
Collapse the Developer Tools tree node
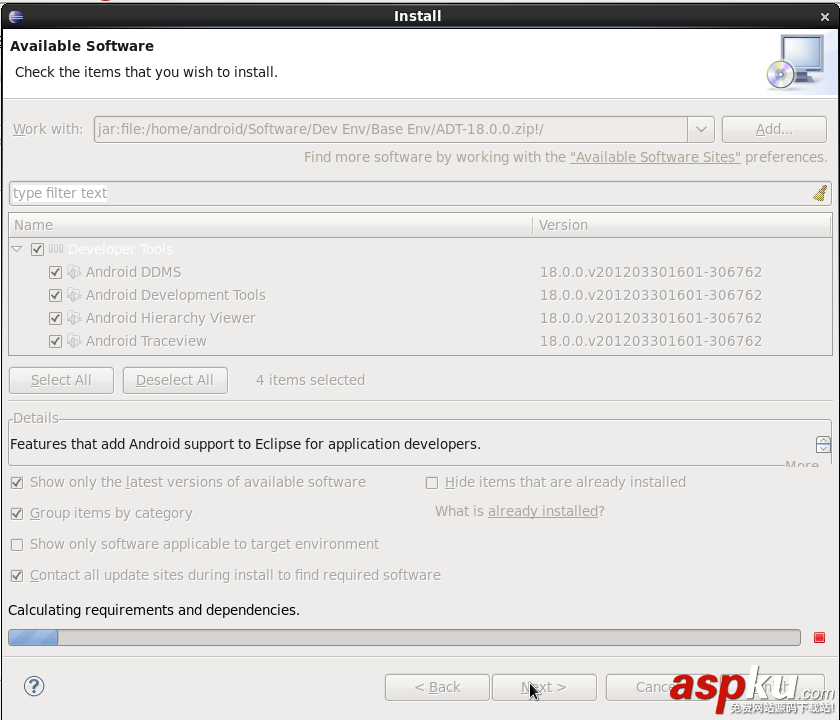(x=17, y=249)
